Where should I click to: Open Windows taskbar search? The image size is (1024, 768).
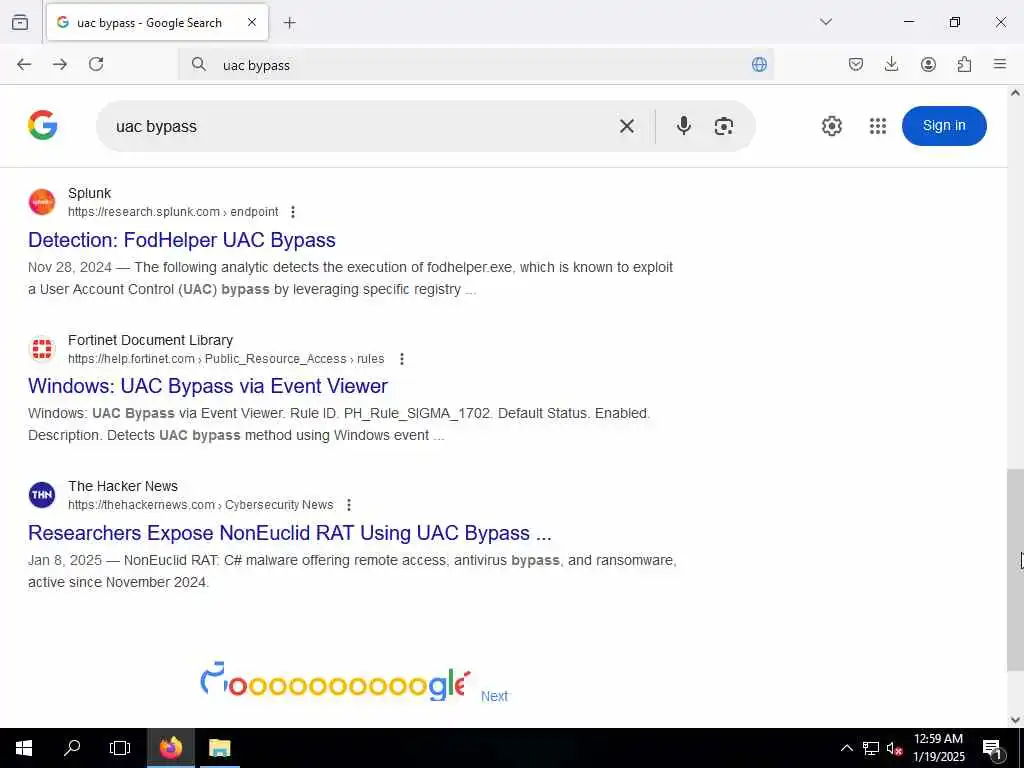(x=72, y=748)
